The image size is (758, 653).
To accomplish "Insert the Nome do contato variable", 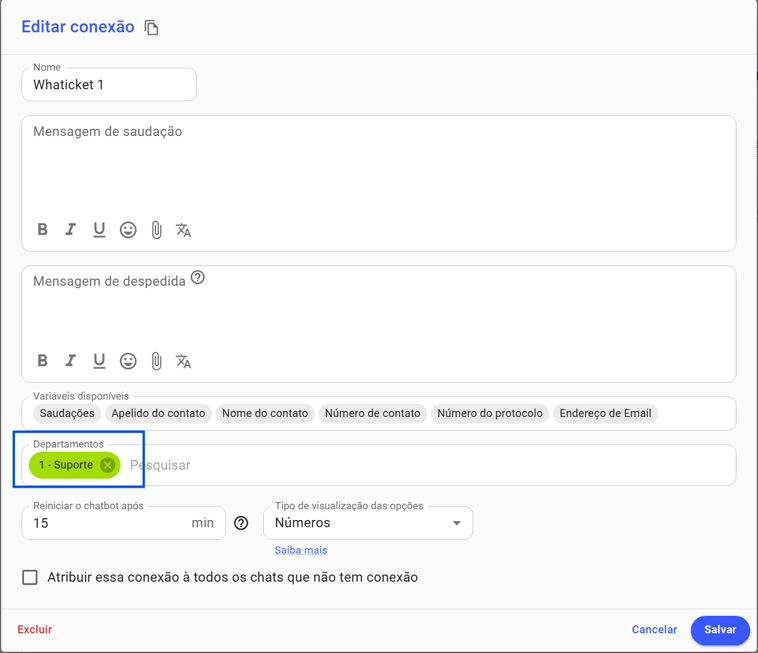I will (x=265, y=413).
